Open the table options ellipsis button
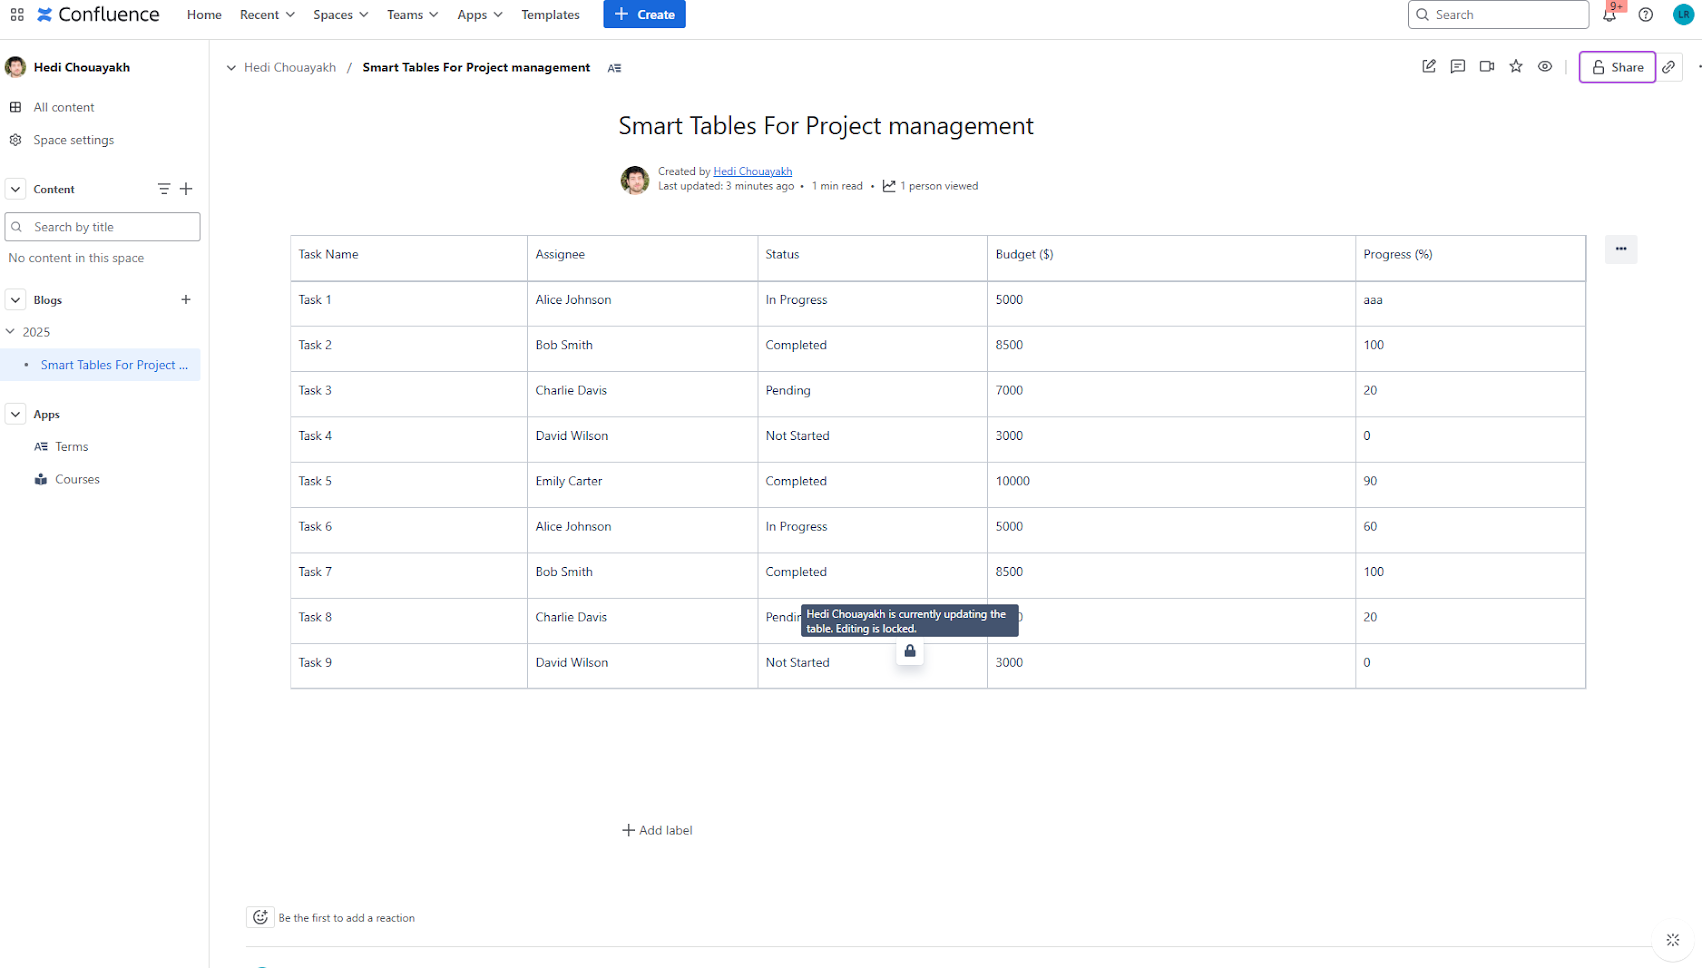Image resolution: width=1702 pixels, height=968 pixels. coord(1620,249)
